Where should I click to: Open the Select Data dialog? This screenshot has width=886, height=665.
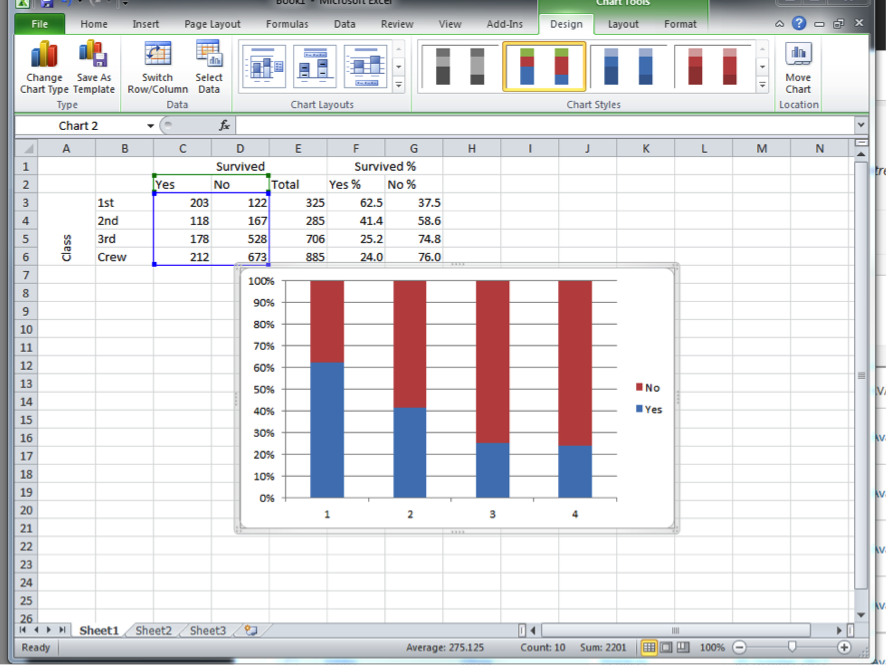tap(209, 55)
